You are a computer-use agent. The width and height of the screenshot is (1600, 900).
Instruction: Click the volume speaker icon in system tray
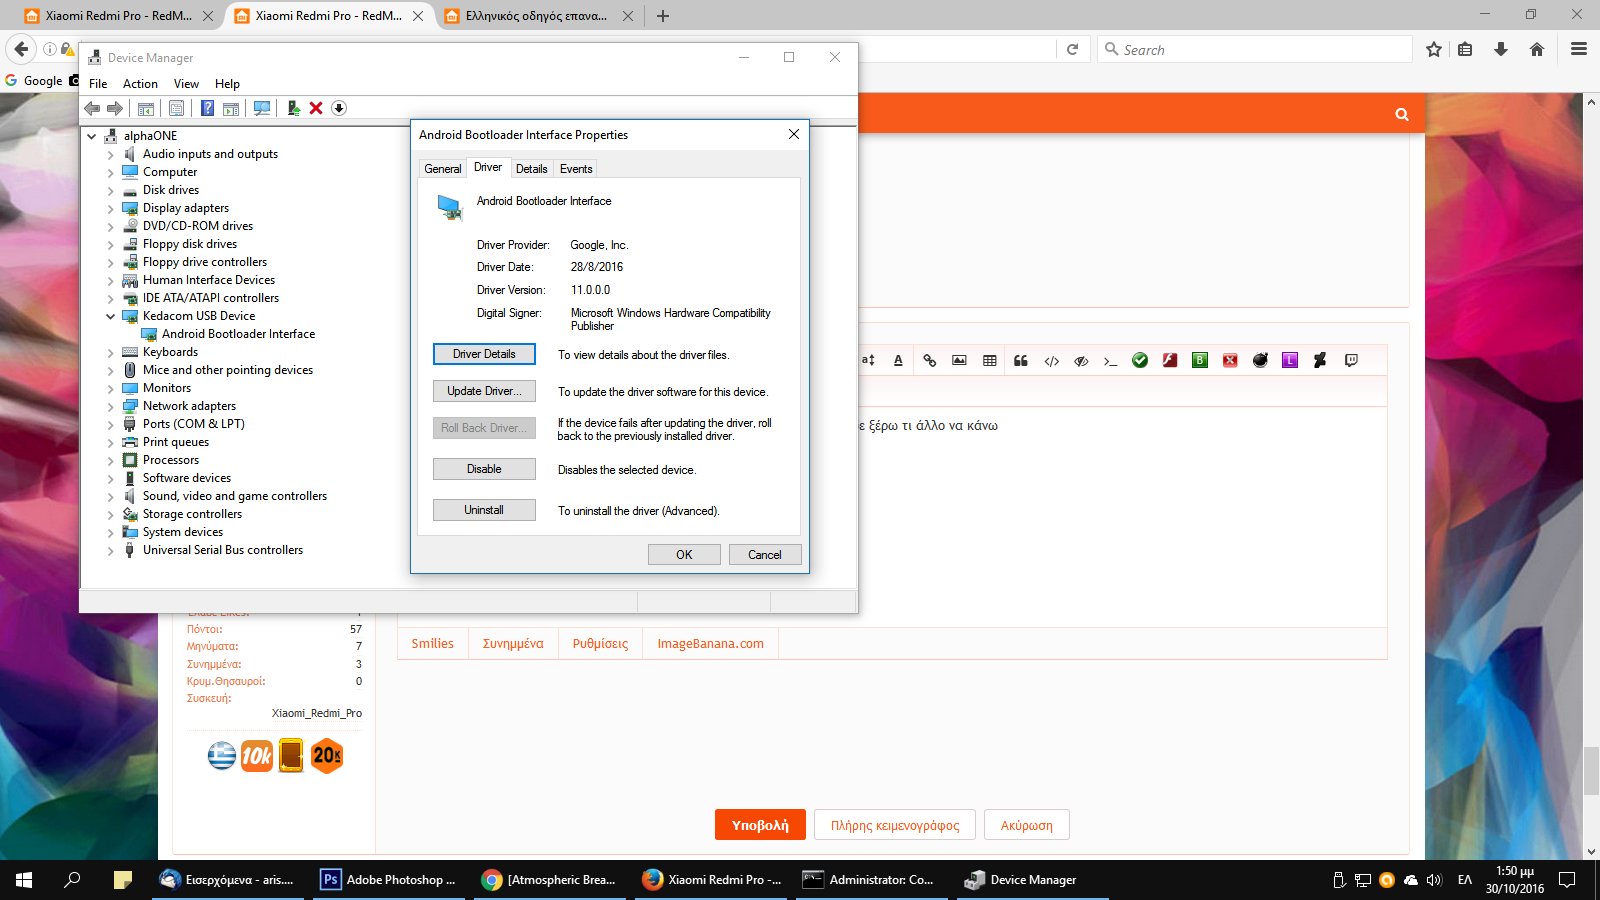click(x=1434, y=880)
